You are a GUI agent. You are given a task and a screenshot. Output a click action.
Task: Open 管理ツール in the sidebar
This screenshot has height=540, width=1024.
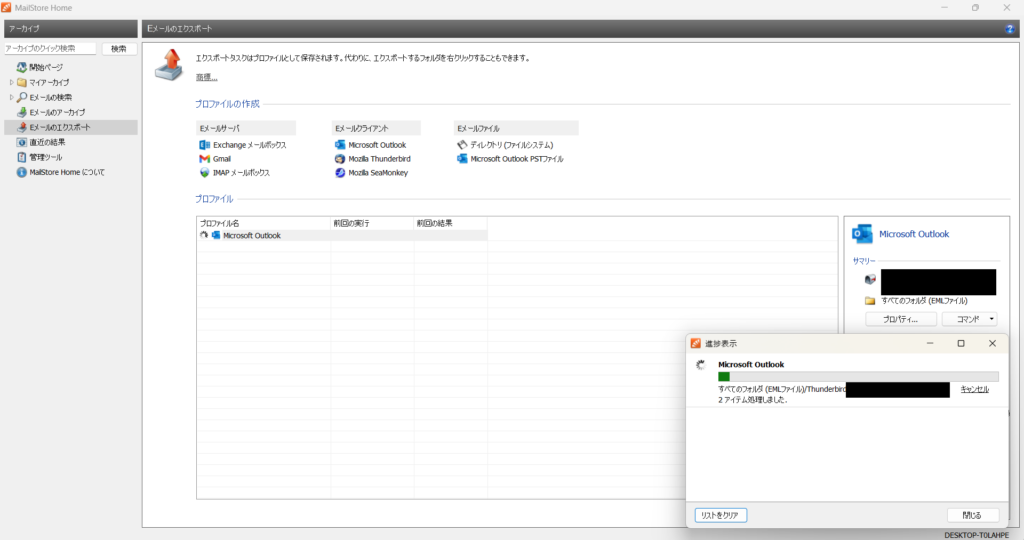pos(46,157)
